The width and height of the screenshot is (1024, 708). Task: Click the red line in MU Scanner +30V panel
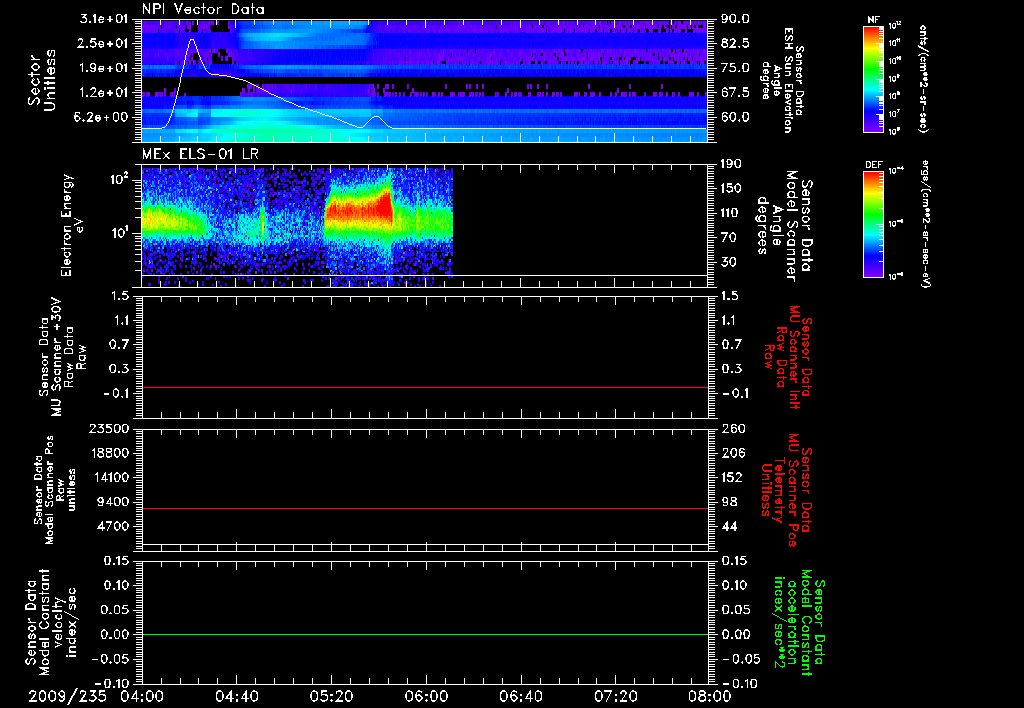coord(425,387)
